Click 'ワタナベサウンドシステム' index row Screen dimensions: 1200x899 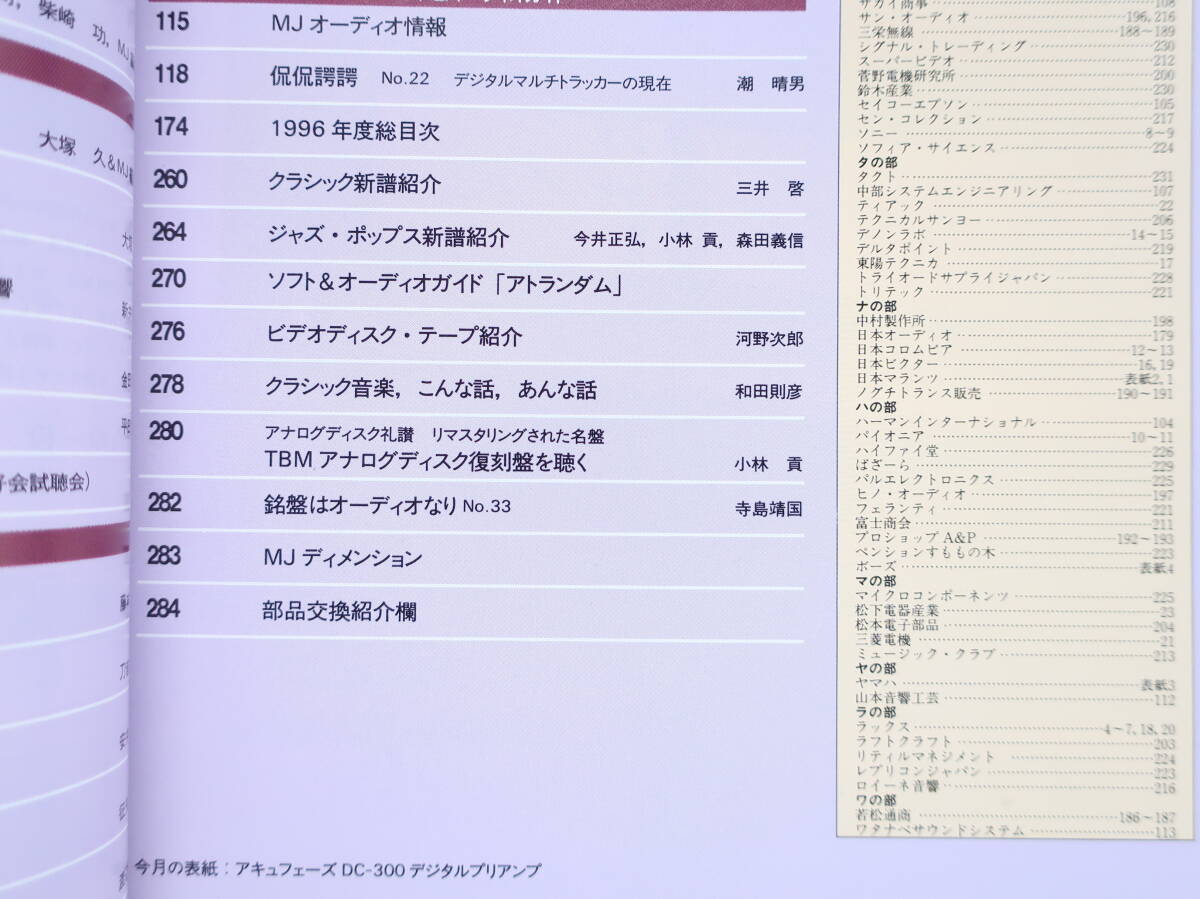tap(1016, 830)
